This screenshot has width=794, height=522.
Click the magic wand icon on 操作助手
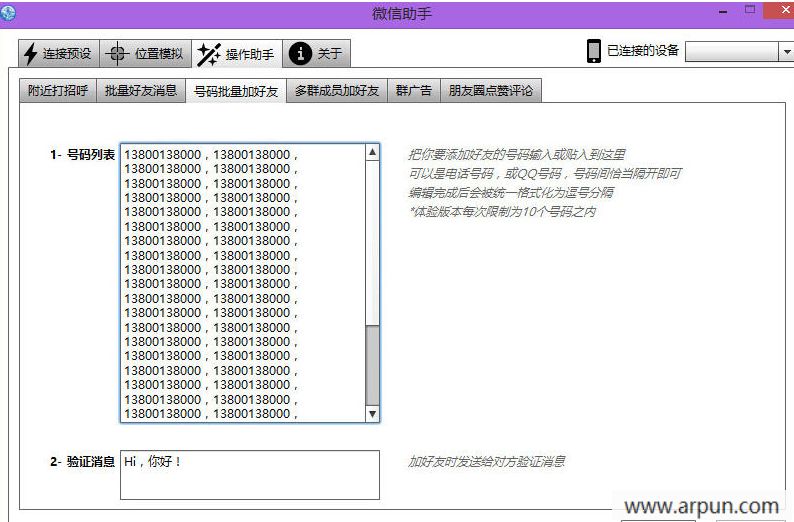[x=208, y=54]
